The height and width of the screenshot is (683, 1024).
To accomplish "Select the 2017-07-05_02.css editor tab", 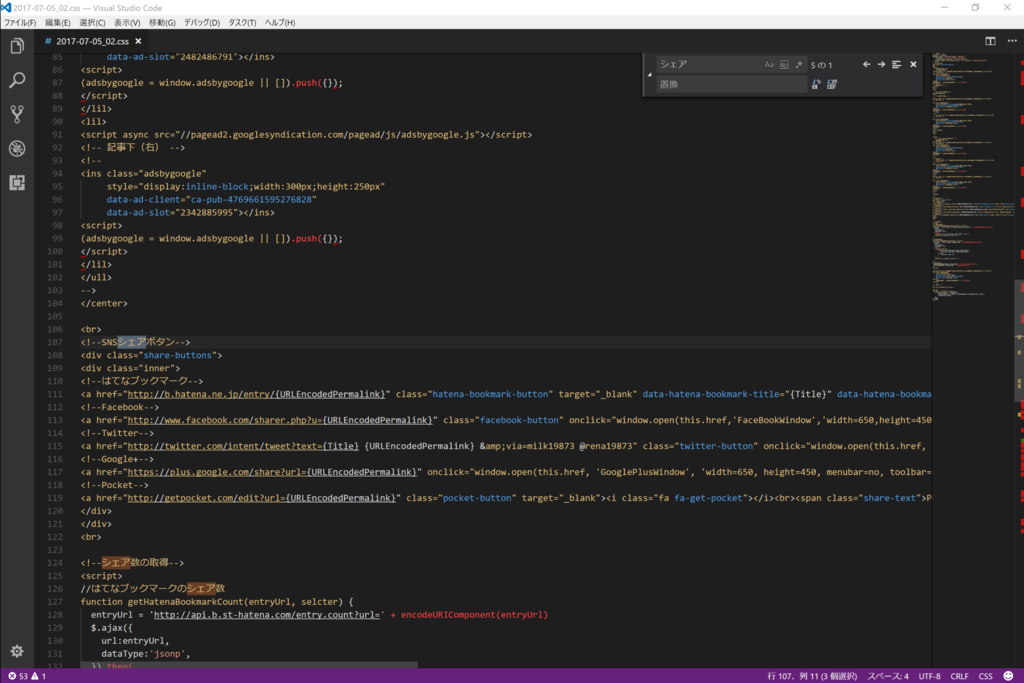I will (x=92, y=41).
